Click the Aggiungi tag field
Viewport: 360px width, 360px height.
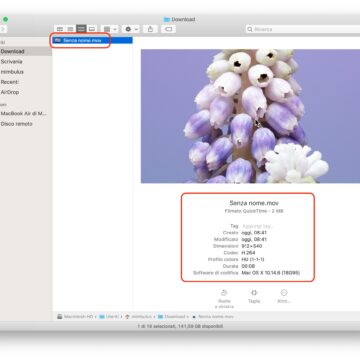[258, 226]
